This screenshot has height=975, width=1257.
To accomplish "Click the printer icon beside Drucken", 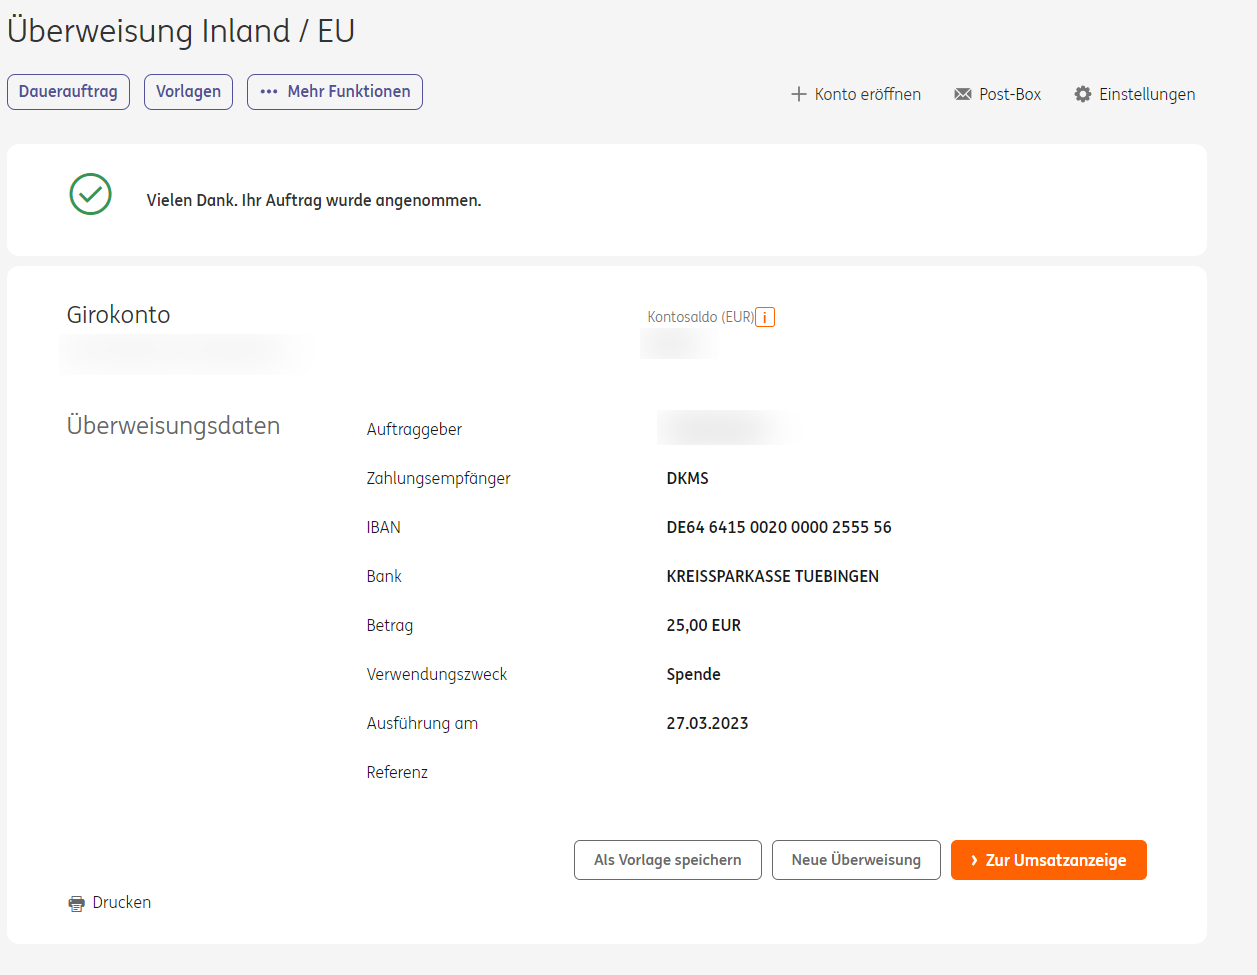I will click(x=77, y=904).
